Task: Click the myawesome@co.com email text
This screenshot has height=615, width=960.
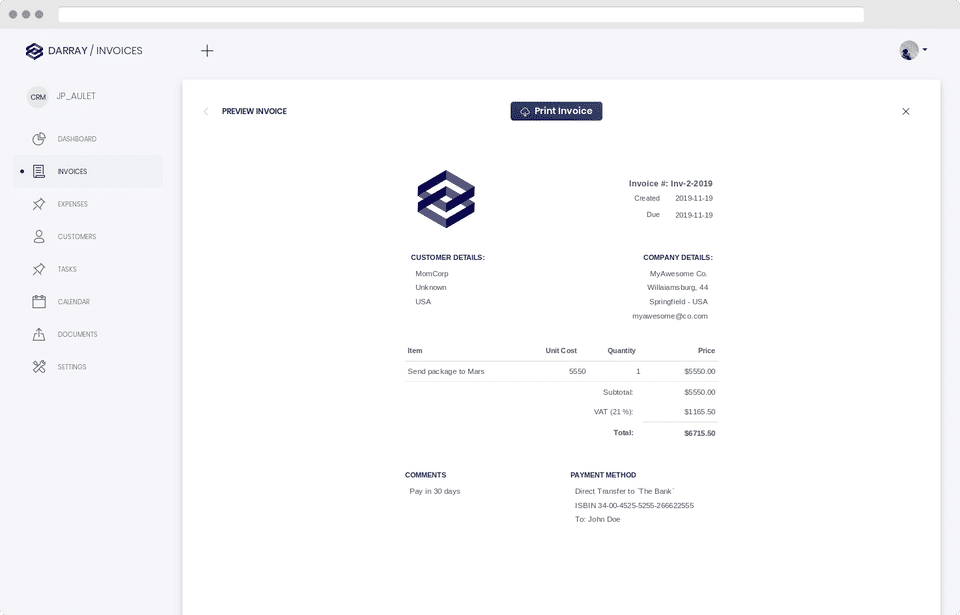Action: click(x=670, y=316)
